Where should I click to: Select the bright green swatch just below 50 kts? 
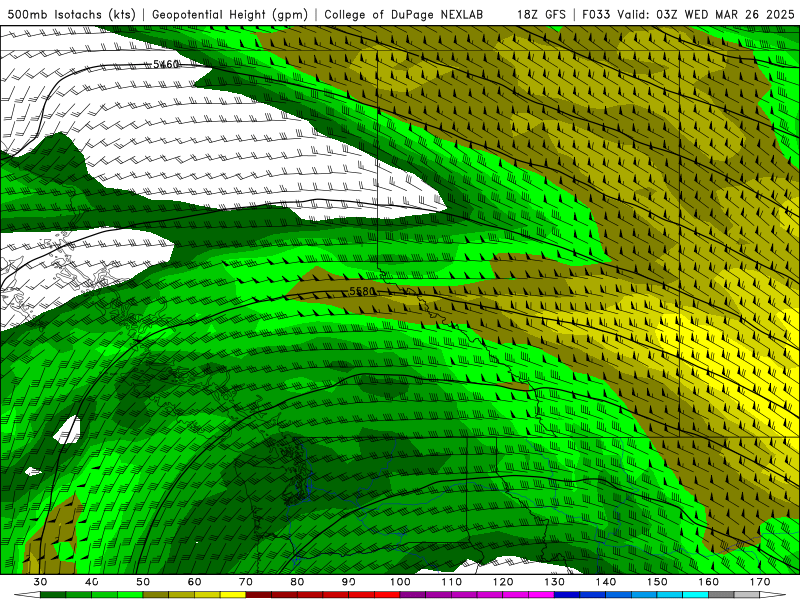[130, 595]
